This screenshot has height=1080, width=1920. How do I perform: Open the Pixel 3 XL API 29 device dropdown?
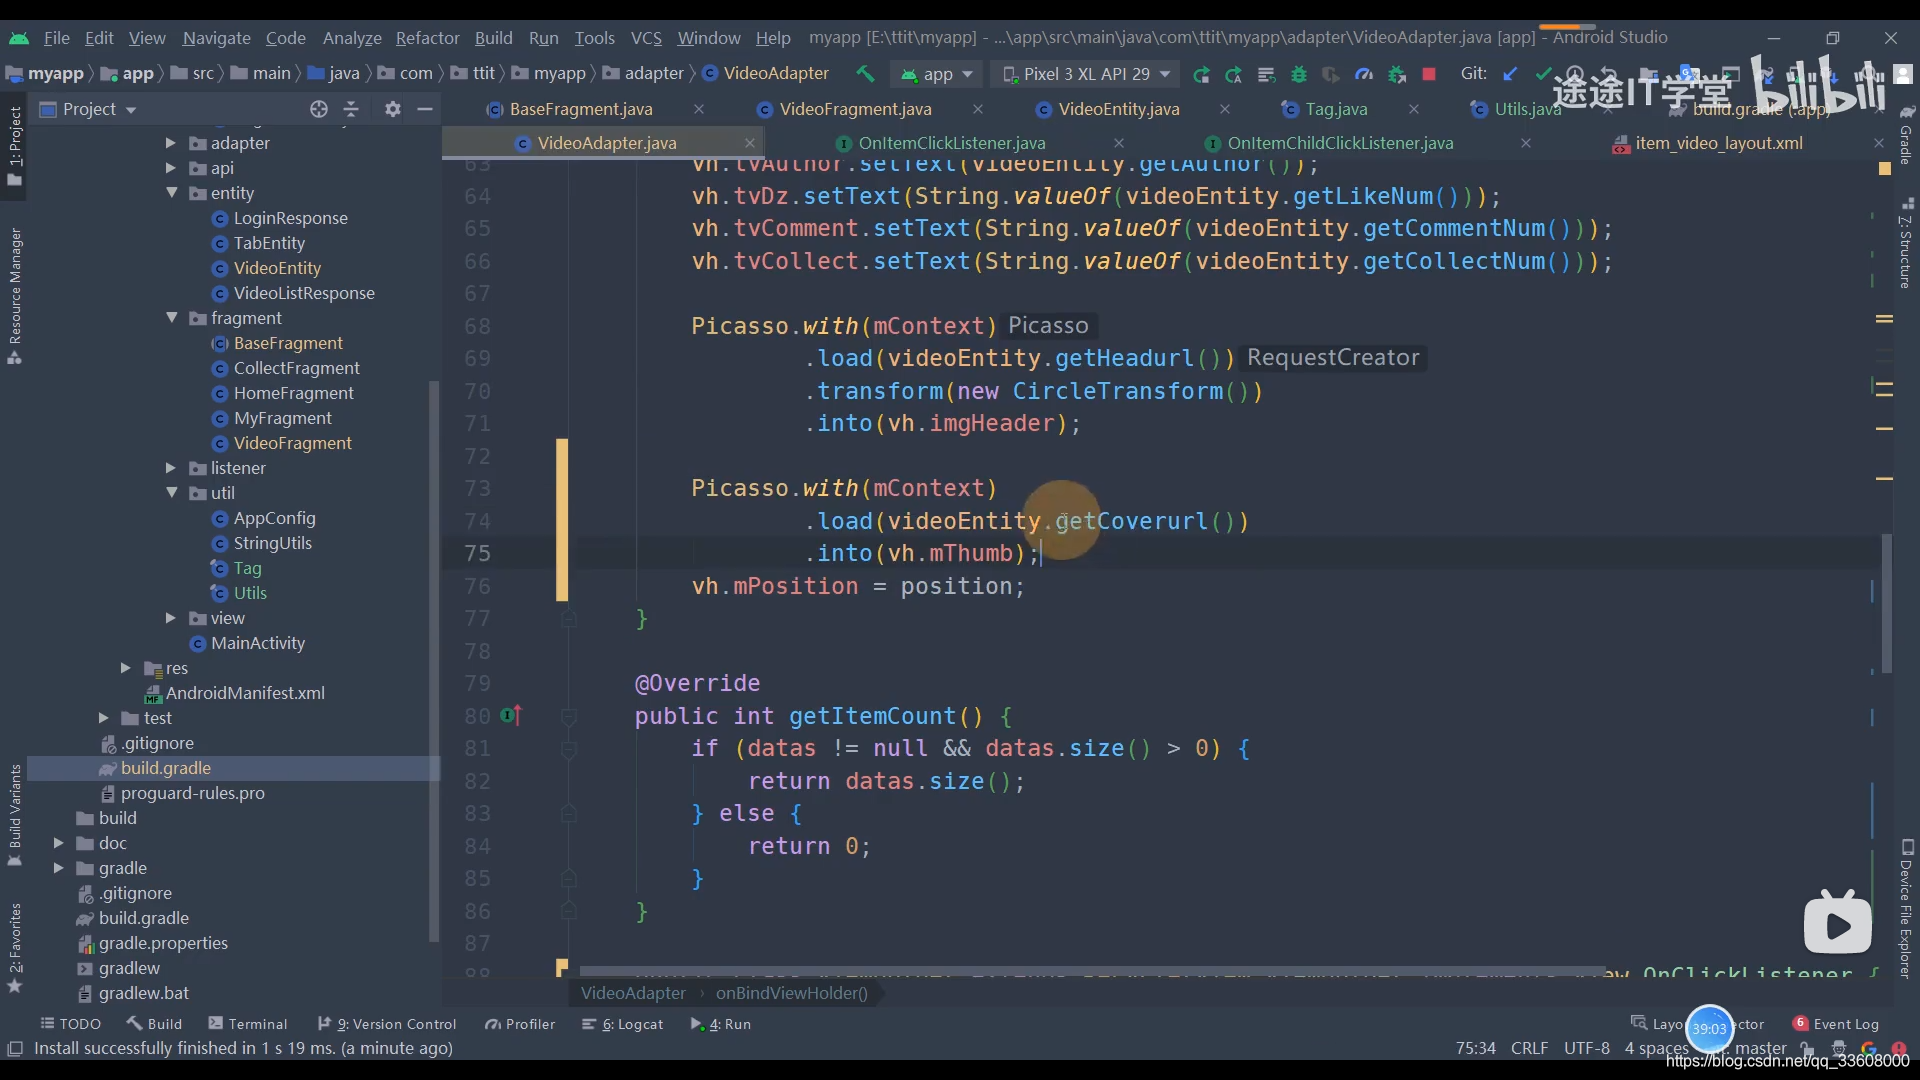(x=1086, y=74)
